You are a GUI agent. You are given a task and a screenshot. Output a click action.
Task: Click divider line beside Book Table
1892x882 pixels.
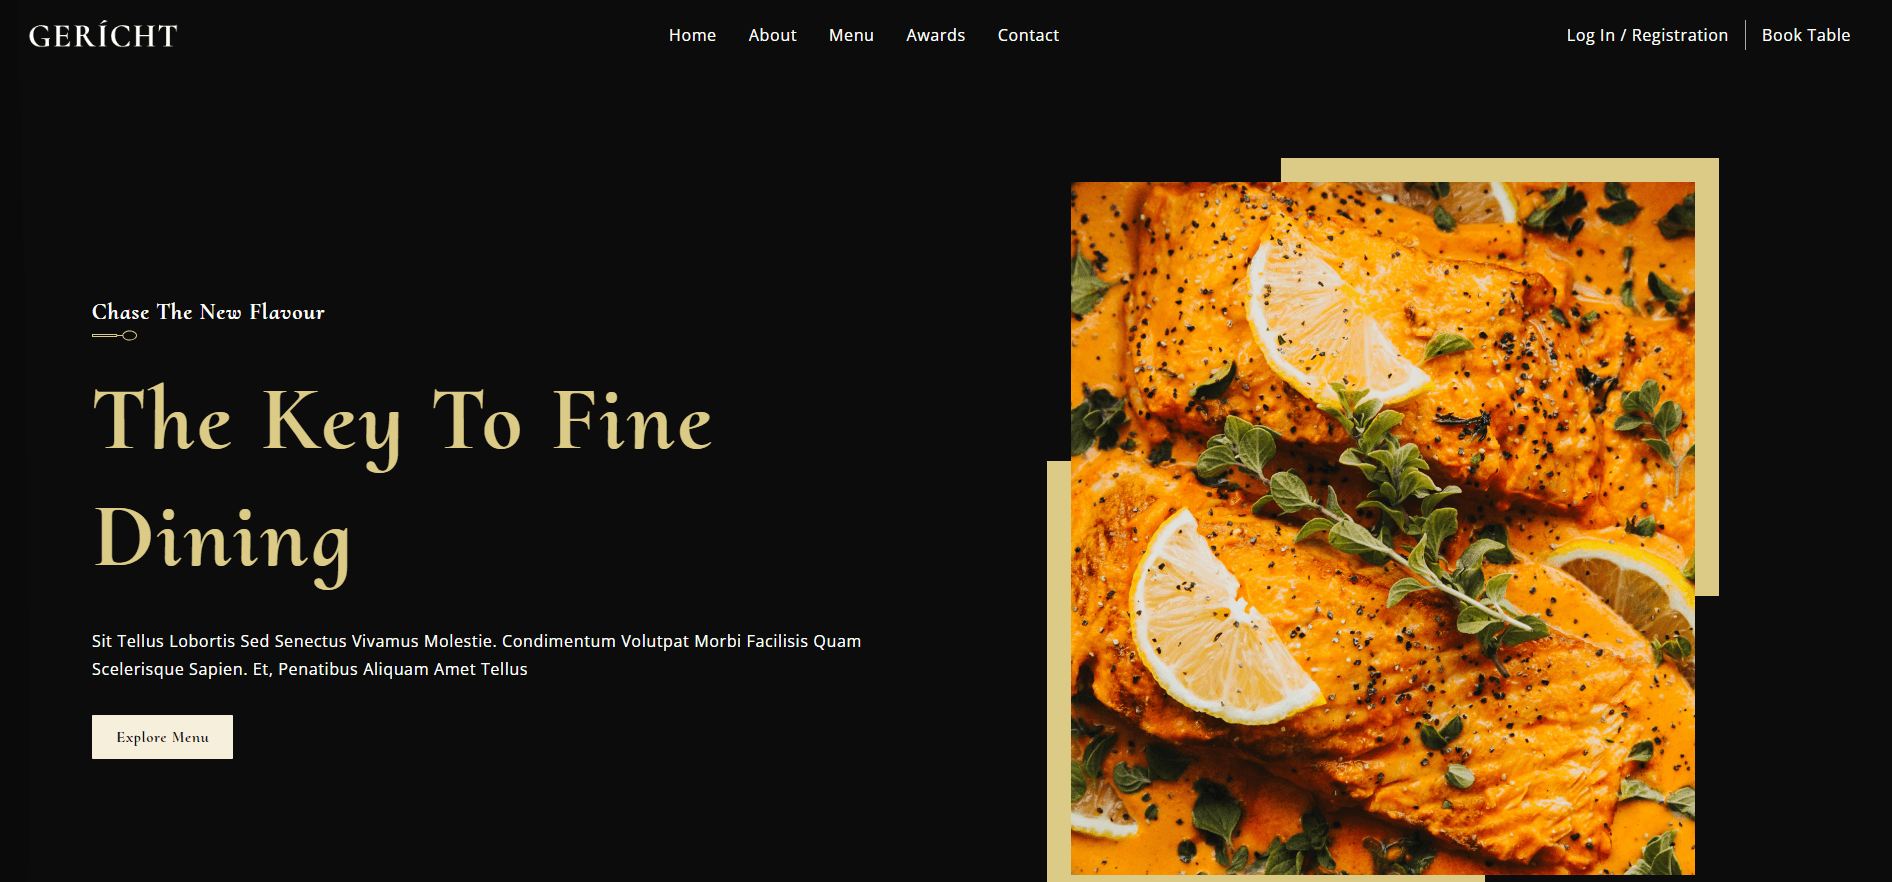coord(1745,35)
